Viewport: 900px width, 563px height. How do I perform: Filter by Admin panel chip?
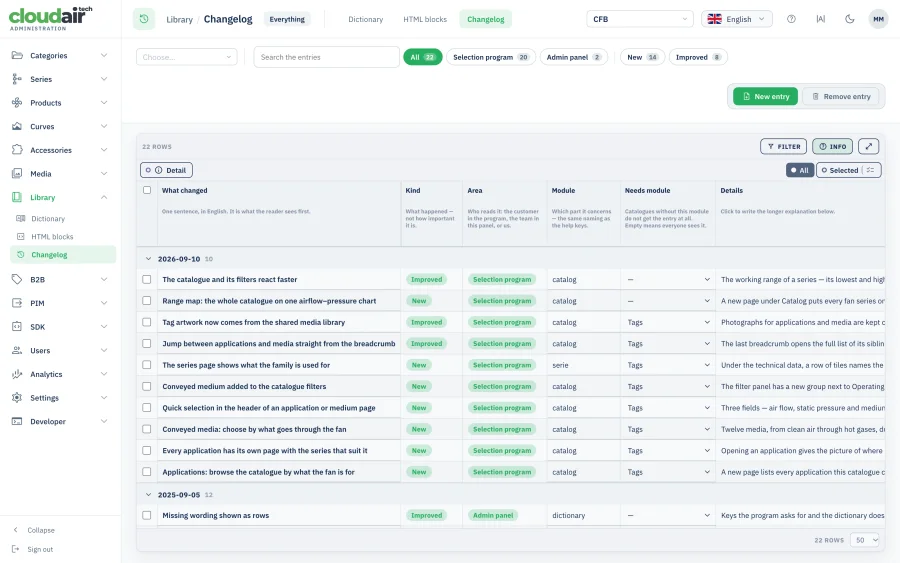573,57
